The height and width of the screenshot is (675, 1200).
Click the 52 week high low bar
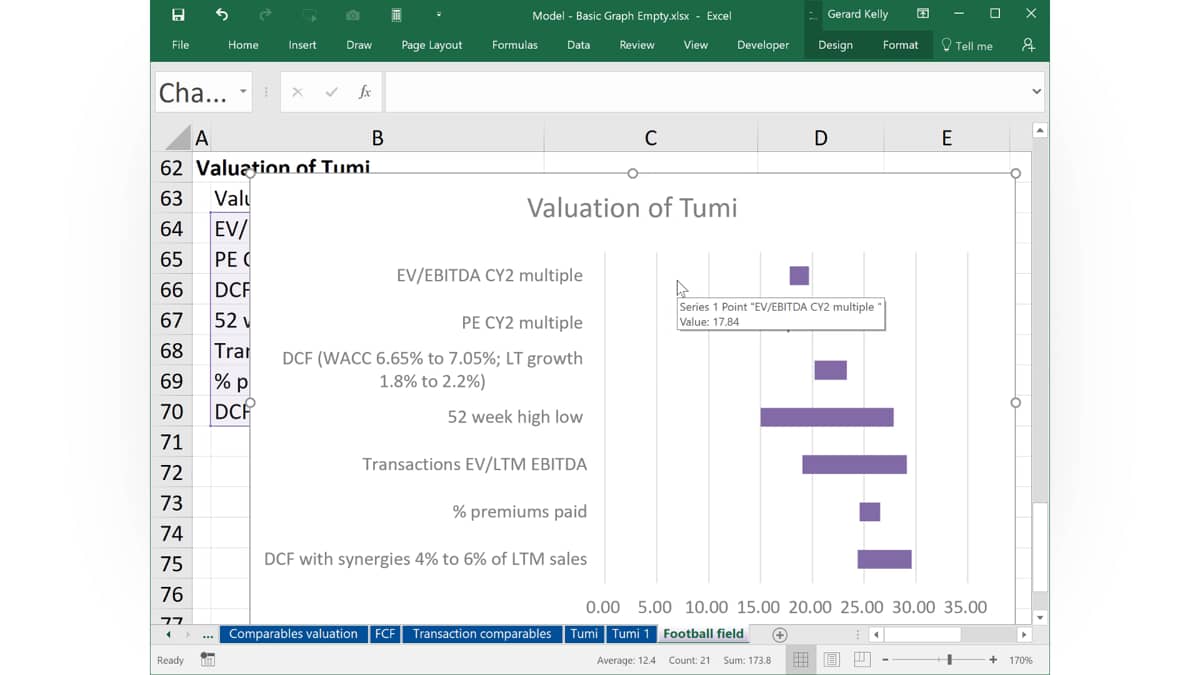(x=827, y=417)
